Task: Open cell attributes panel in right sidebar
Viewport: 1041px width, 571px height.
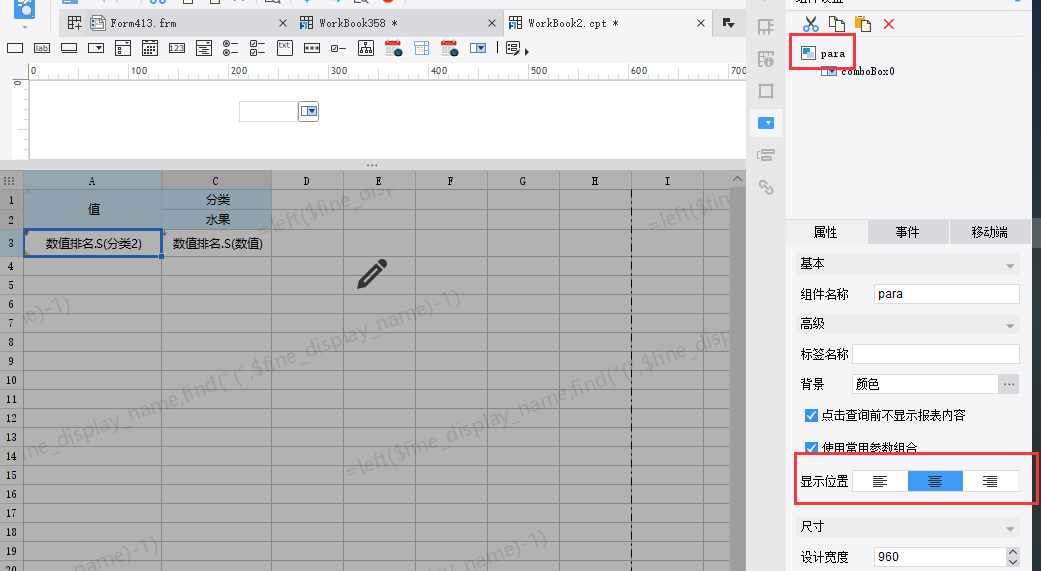Action: click(x=766, y=58)
